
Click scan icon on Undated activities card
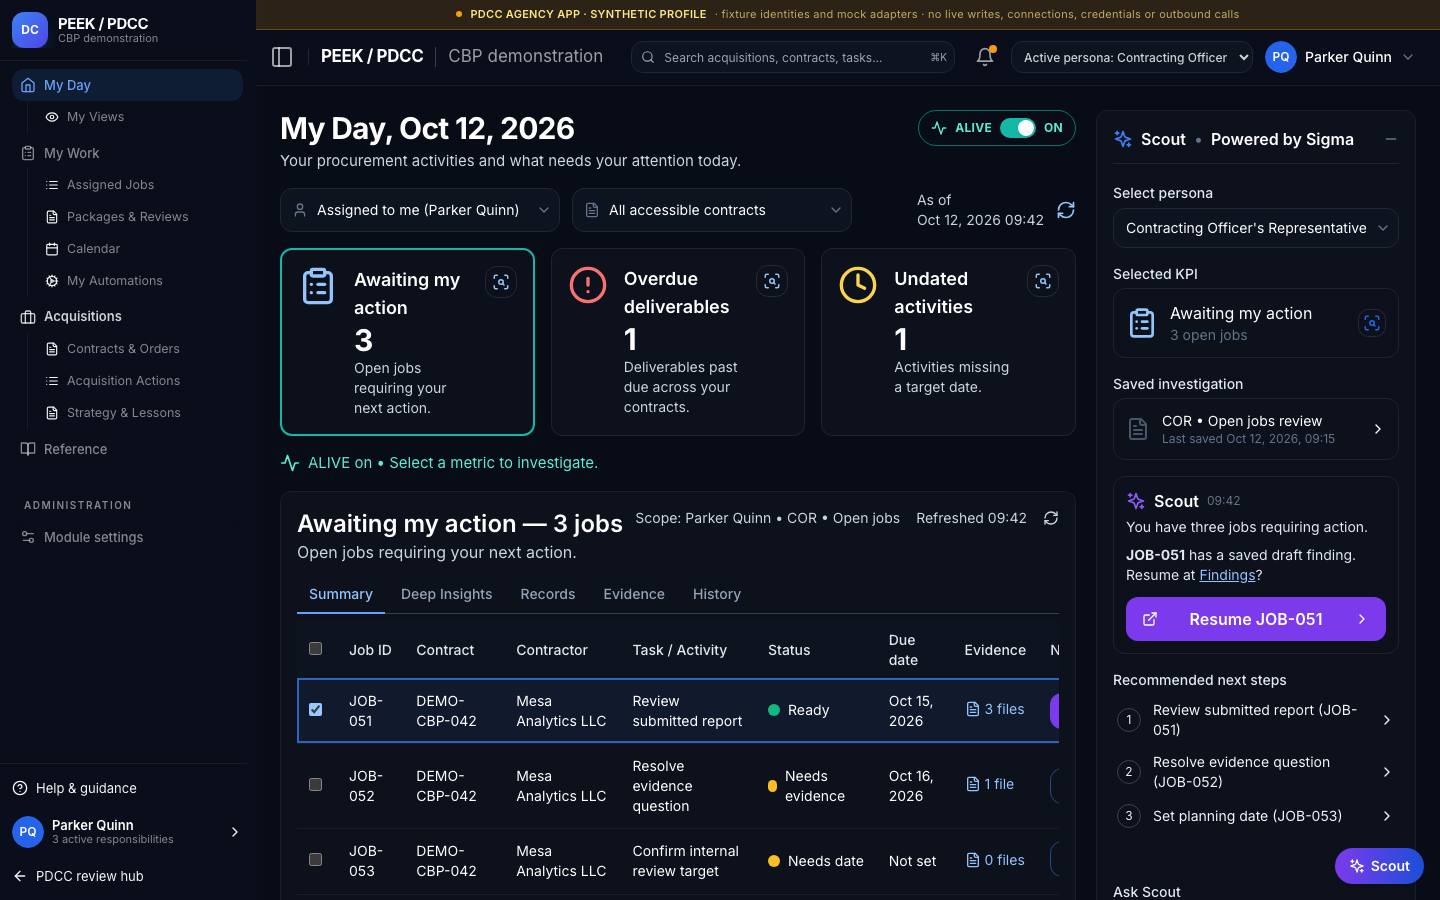1043,282
